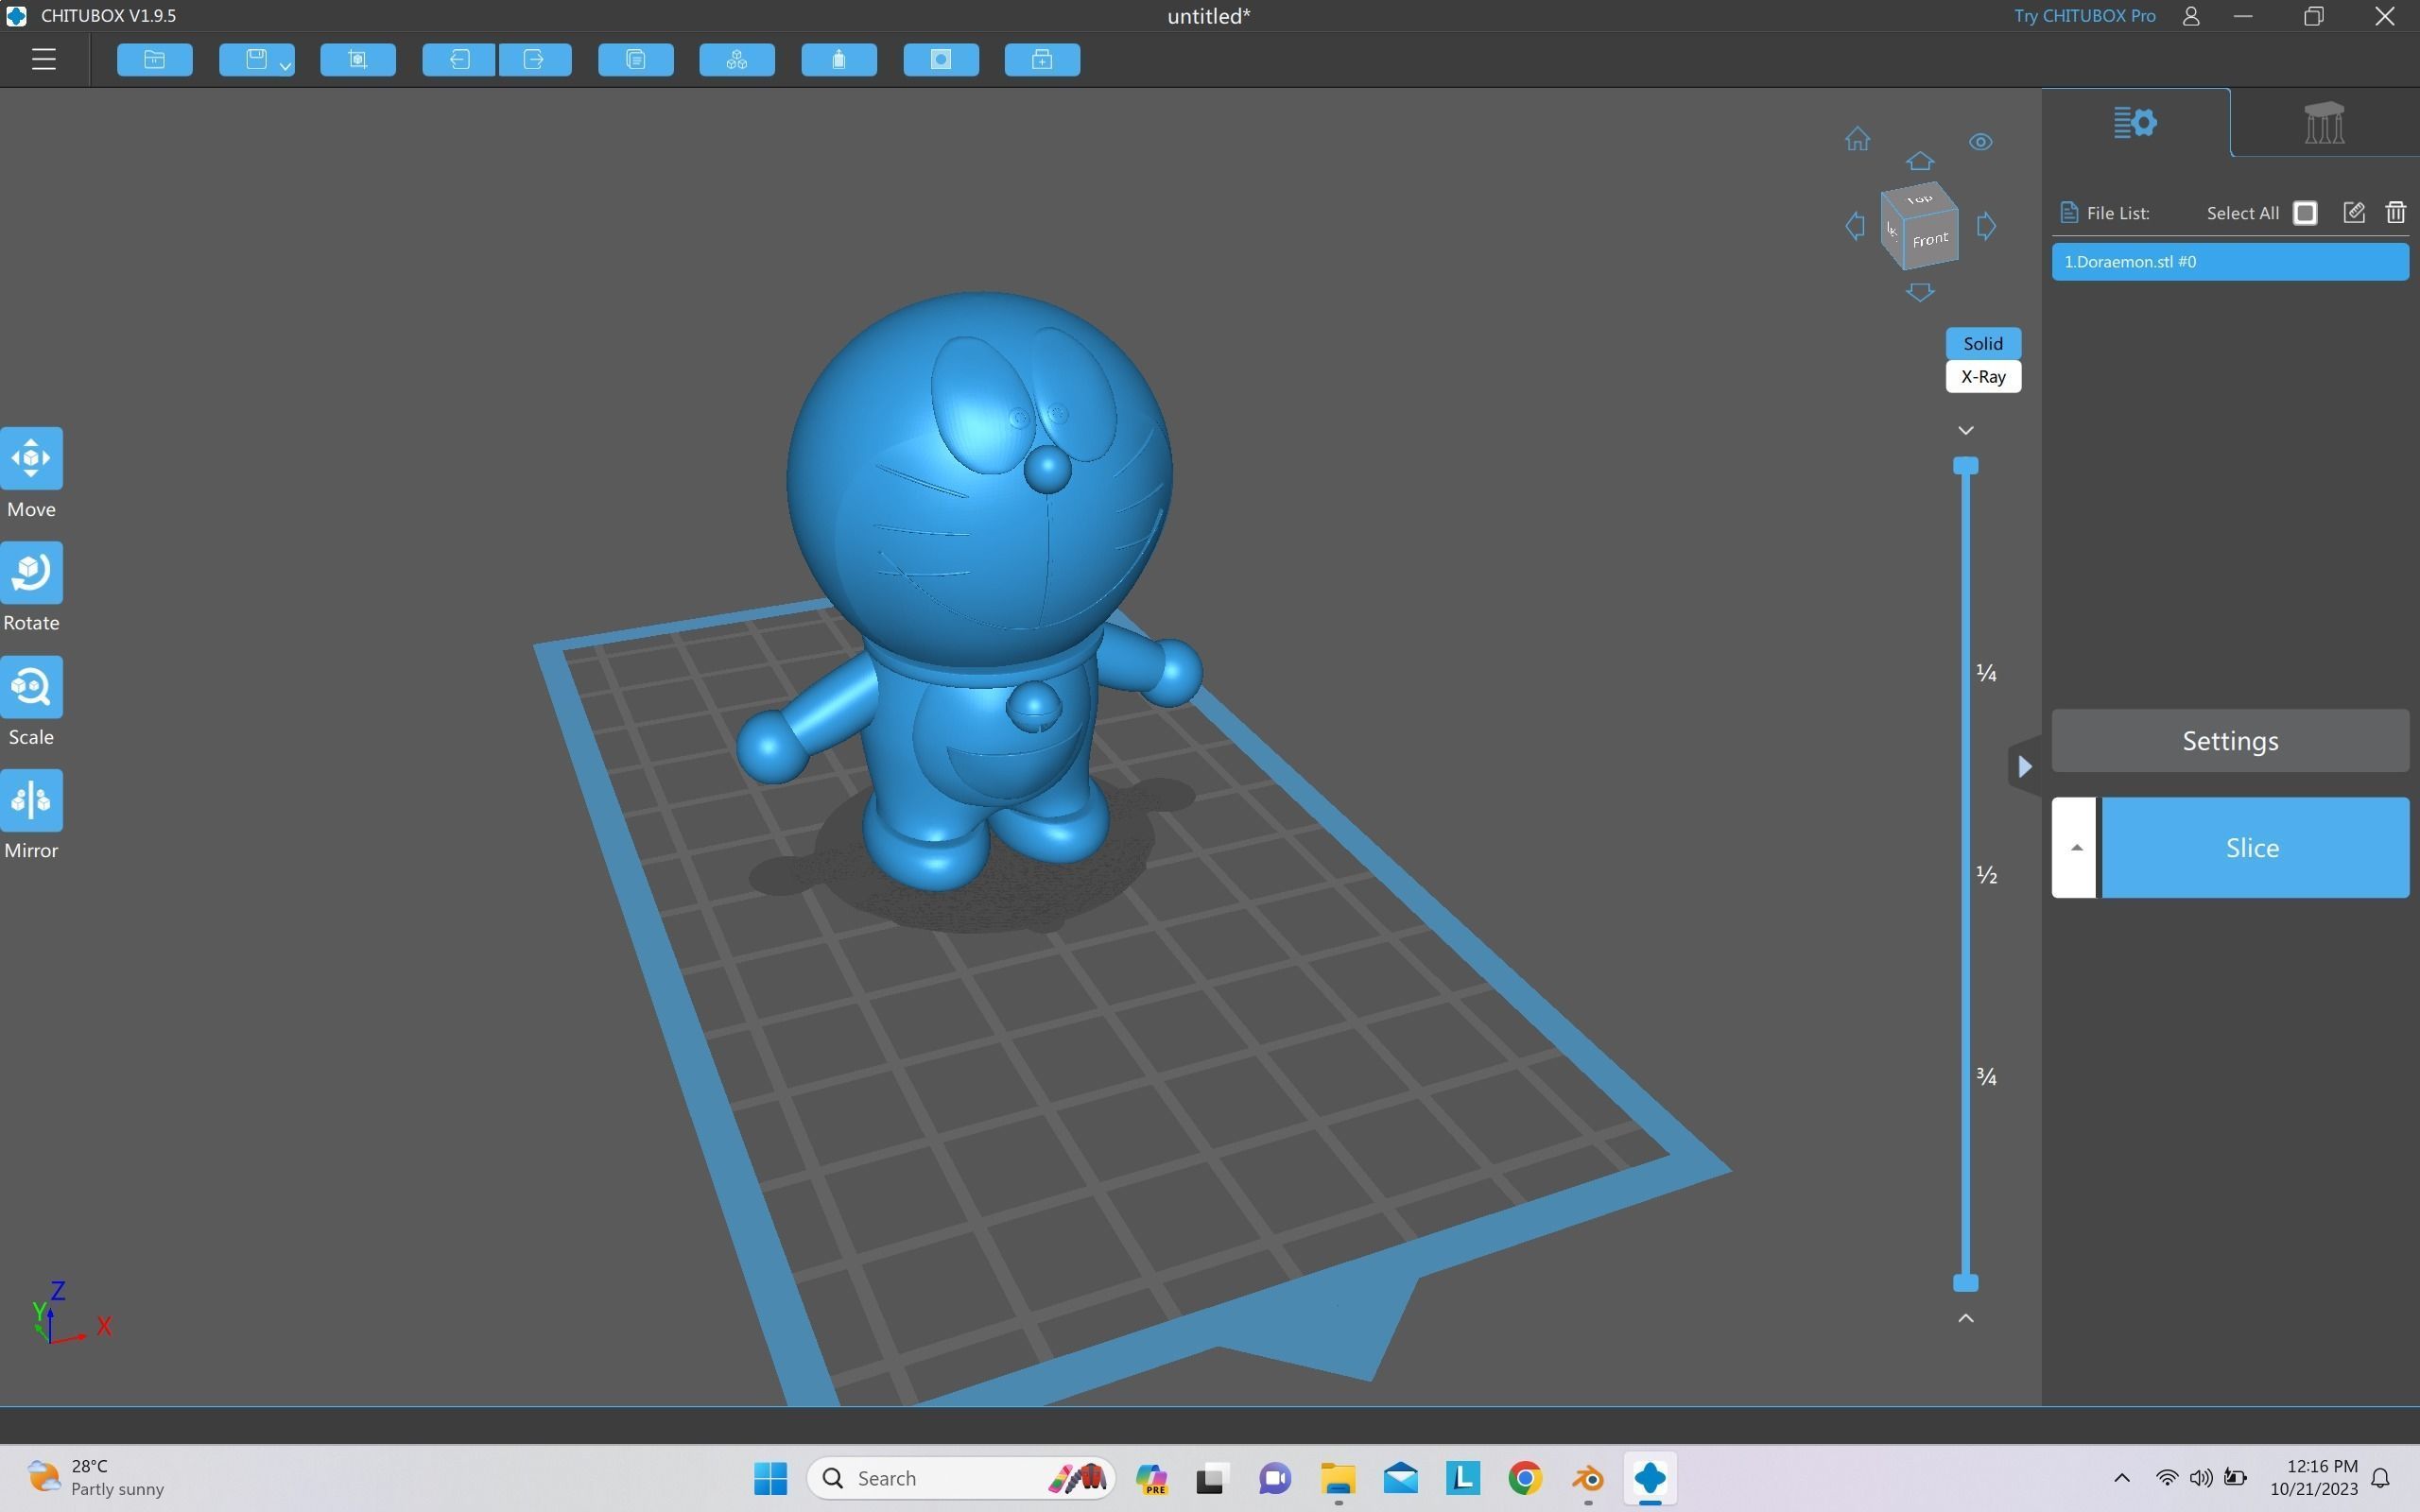This screenshot has height=1512, width=2420.
Task: Show hidden system tray icons
Action: click(x=2121, y=1478)
